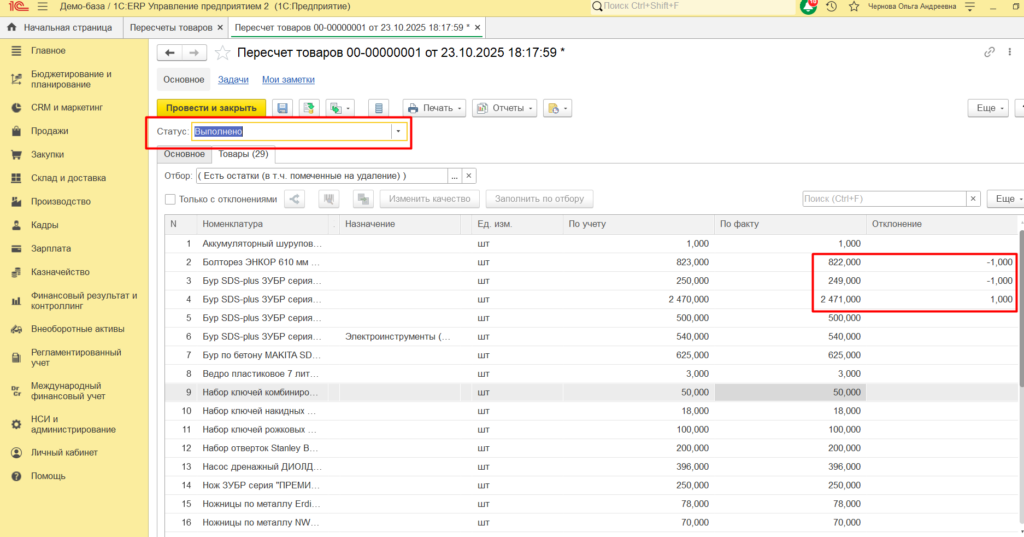
Task: Click the split-row icon next to the checkbox
Action: pos(295,199)
